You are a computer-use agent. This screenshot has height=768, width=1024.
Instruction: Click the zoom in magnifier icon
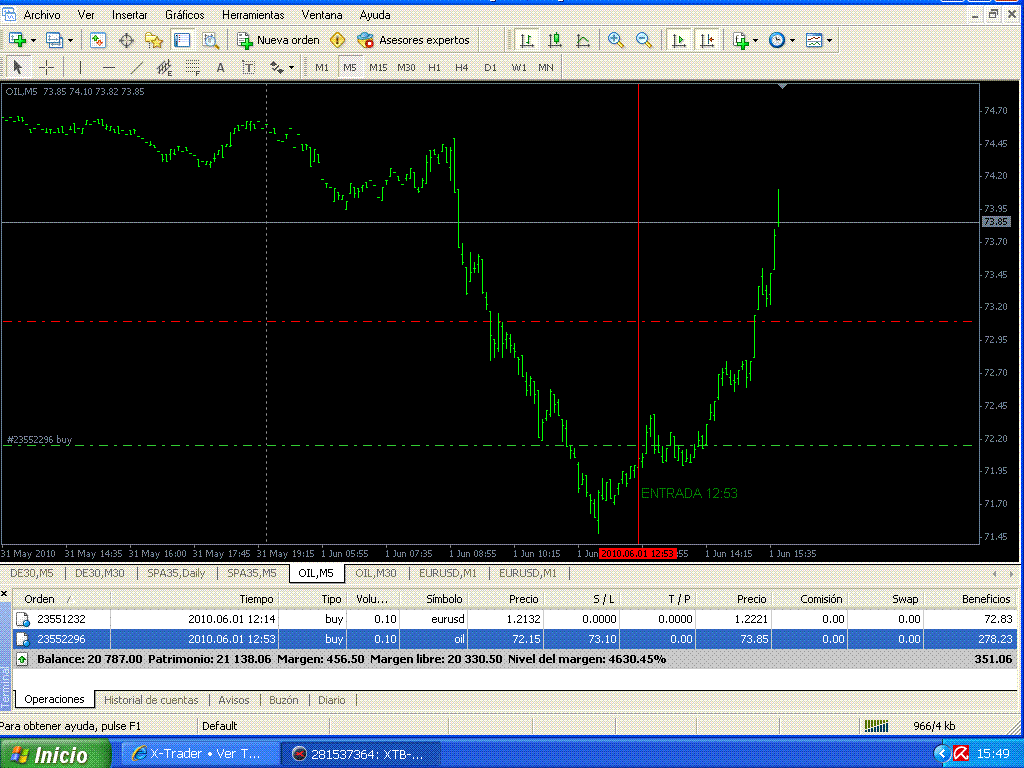[616, 40]
